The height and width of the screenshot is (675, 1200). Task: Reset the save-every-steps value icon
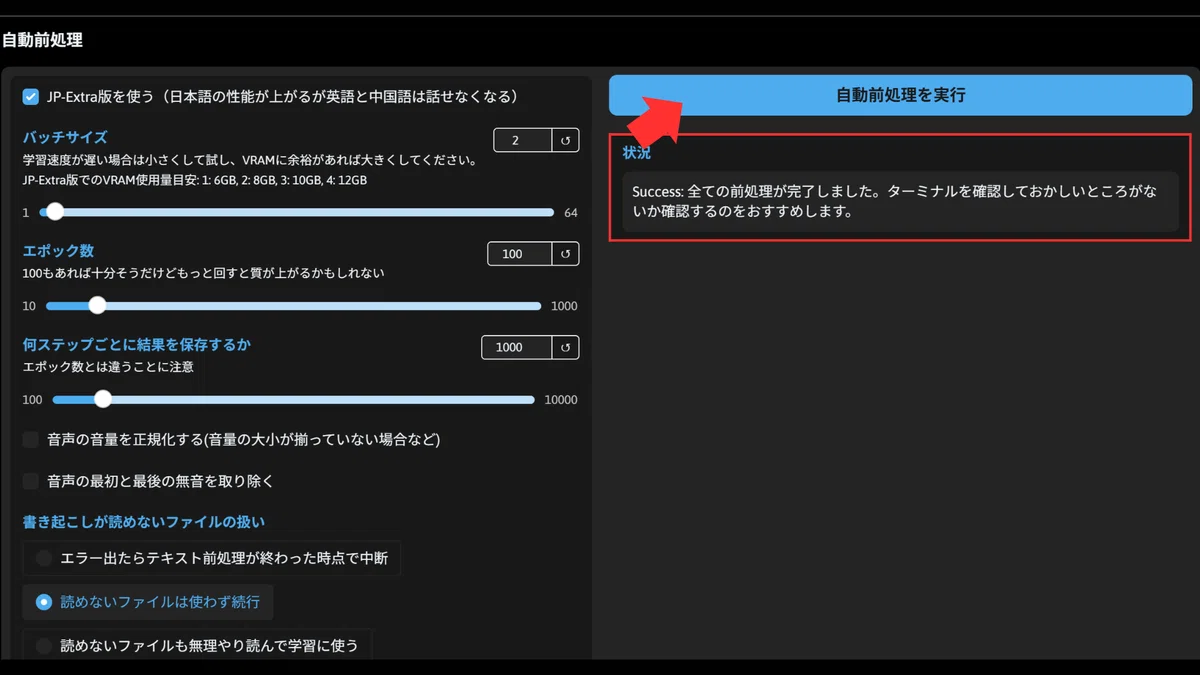565,347
